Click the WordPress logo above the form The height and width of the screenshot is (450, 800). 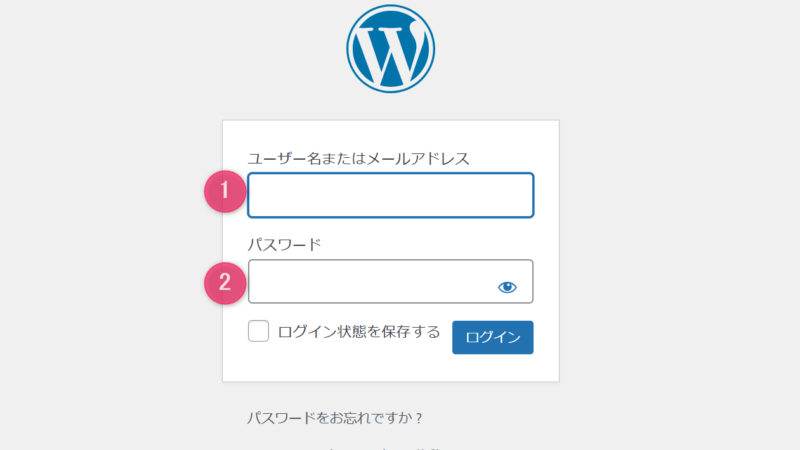click(390, 49)
